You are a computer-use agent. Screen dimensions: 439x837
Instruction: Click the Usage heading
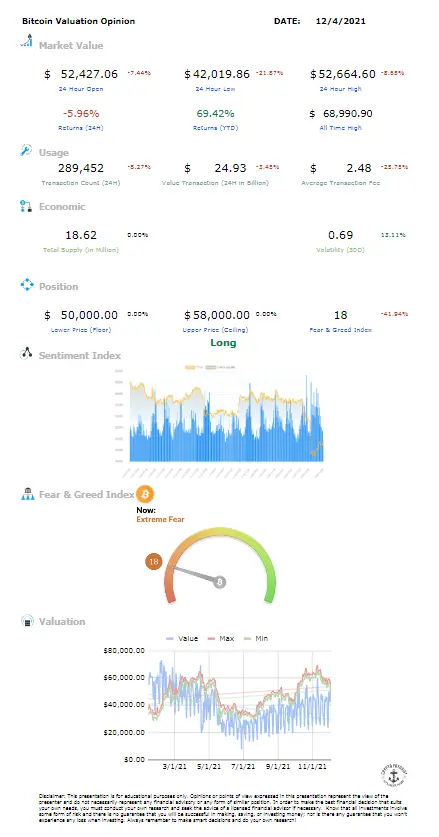click(53, 153)
